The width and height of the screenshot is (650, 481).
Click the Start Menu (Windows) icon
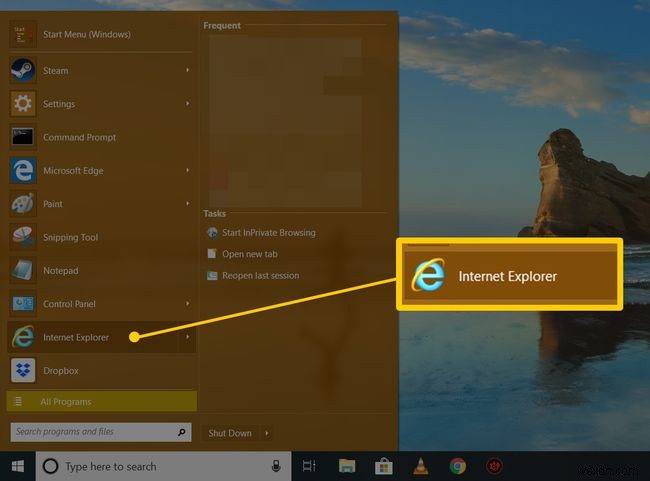23,34
